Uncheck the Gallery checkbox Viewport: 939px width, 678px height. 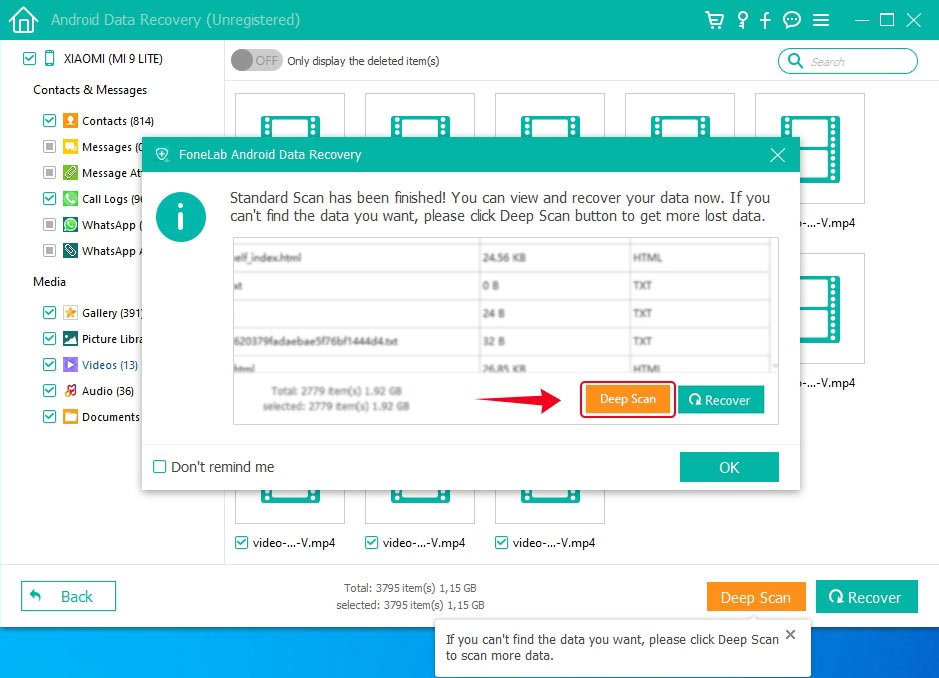coord(50,313)
